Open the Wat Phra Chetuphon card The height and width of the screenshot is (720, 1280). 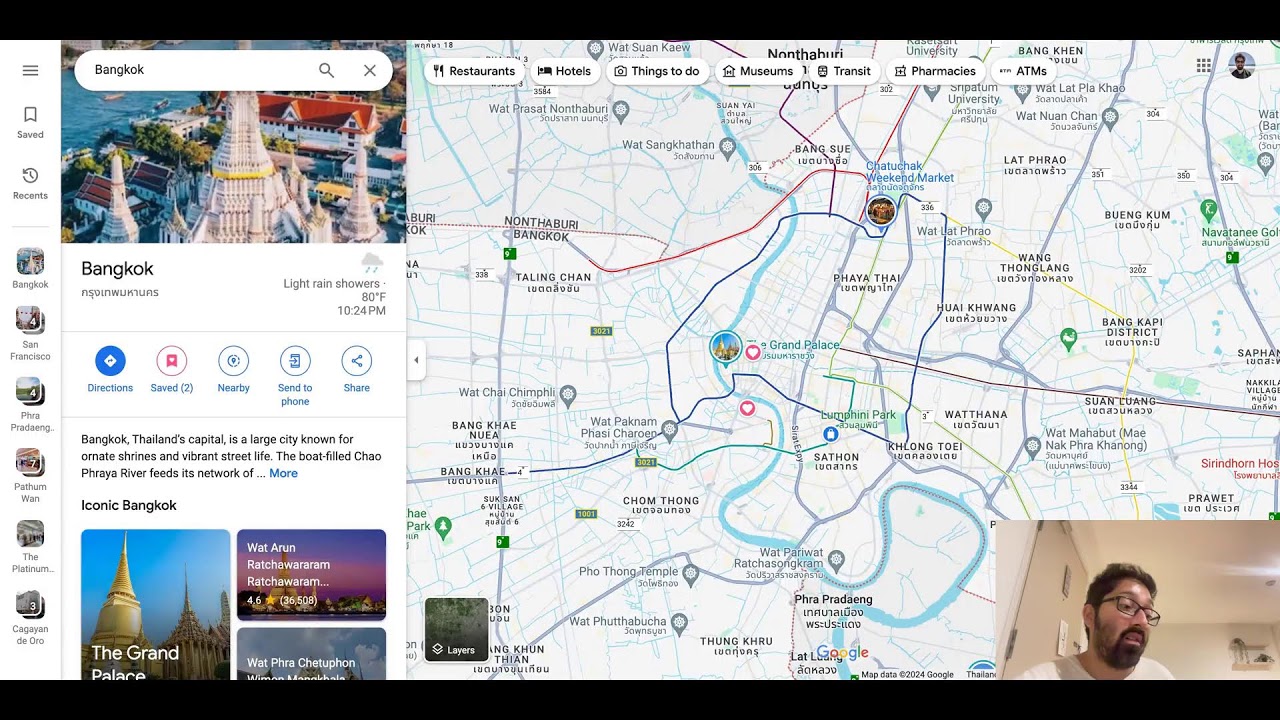(x=311, y=654)
